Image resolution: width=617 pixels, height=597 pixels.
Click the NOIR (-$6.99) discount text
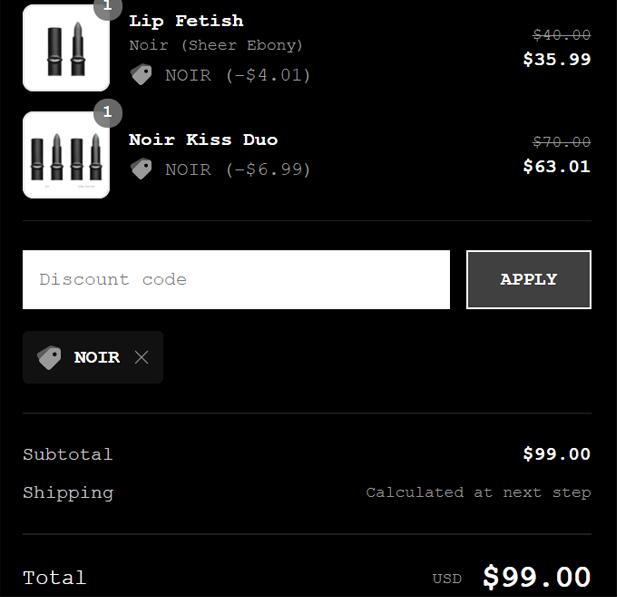point(238,170)
